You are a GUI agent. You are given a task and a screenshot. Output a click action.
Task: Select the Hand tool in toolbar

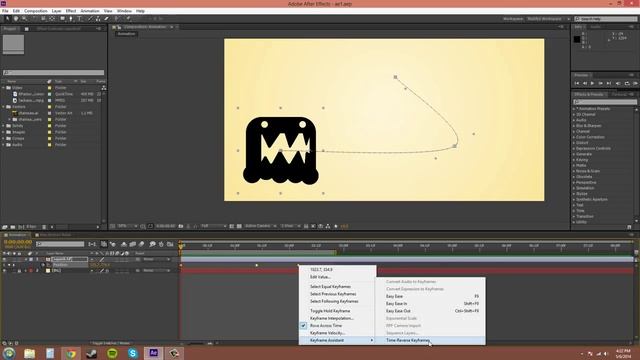pos(16,18)
